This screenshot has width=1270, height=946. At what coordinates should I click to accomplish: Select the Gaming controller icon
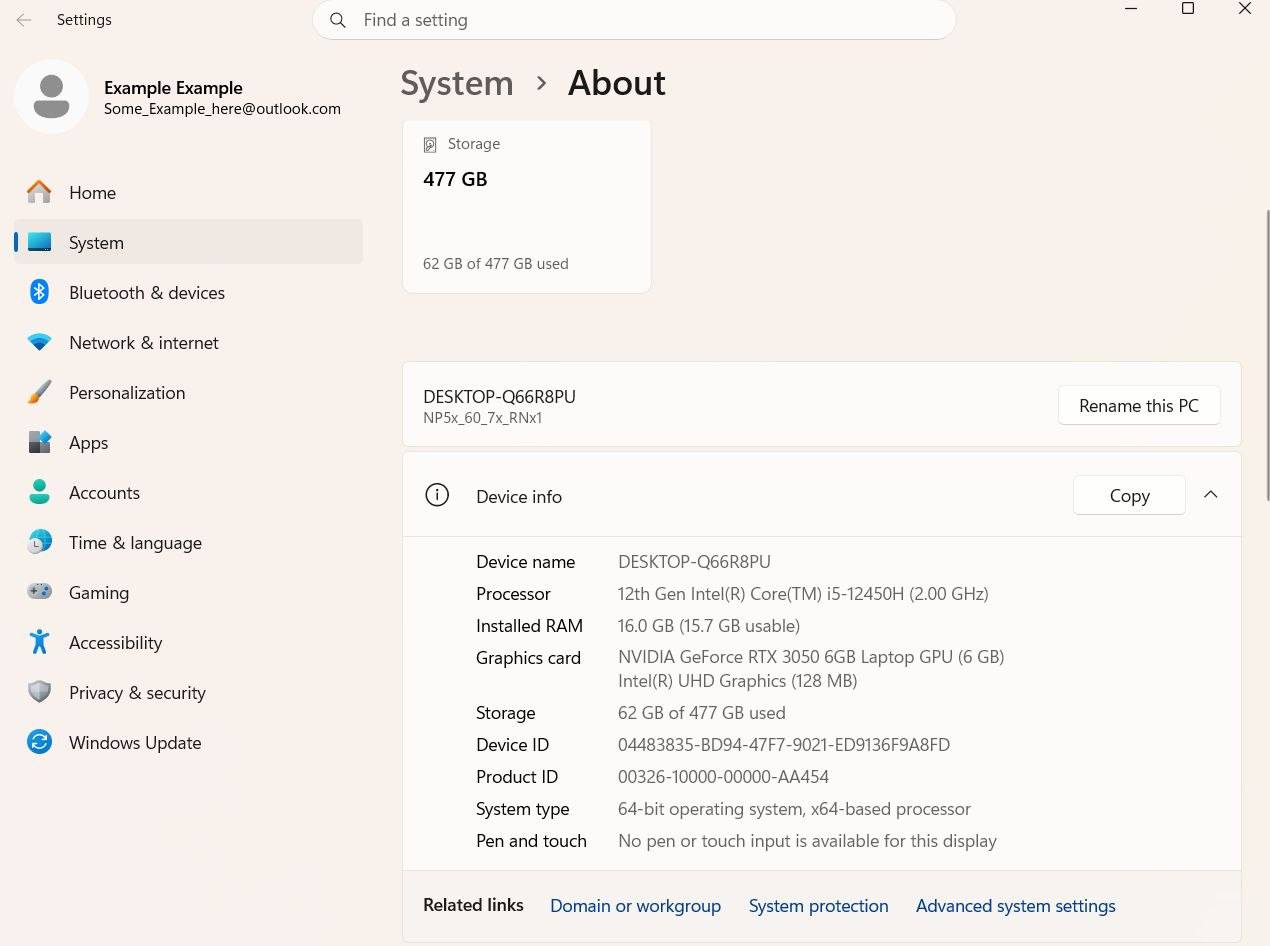point(39,592)
